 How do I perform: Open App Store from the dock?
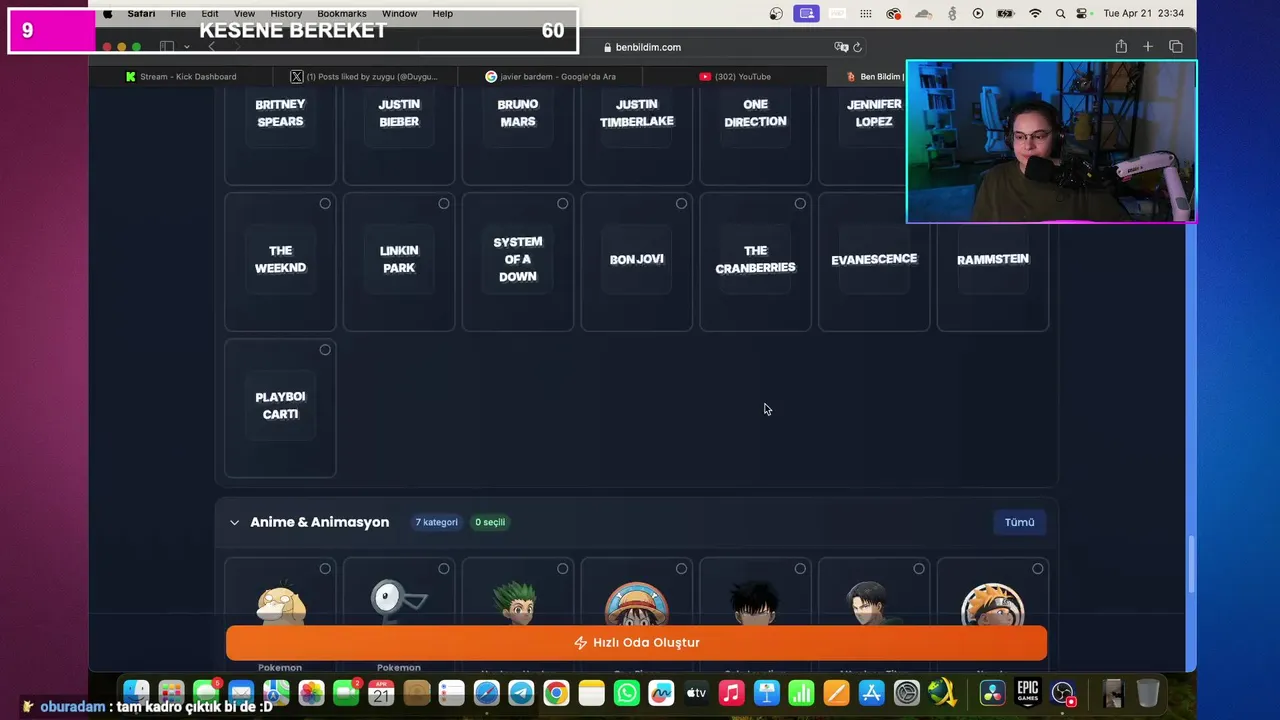point(871,693)
